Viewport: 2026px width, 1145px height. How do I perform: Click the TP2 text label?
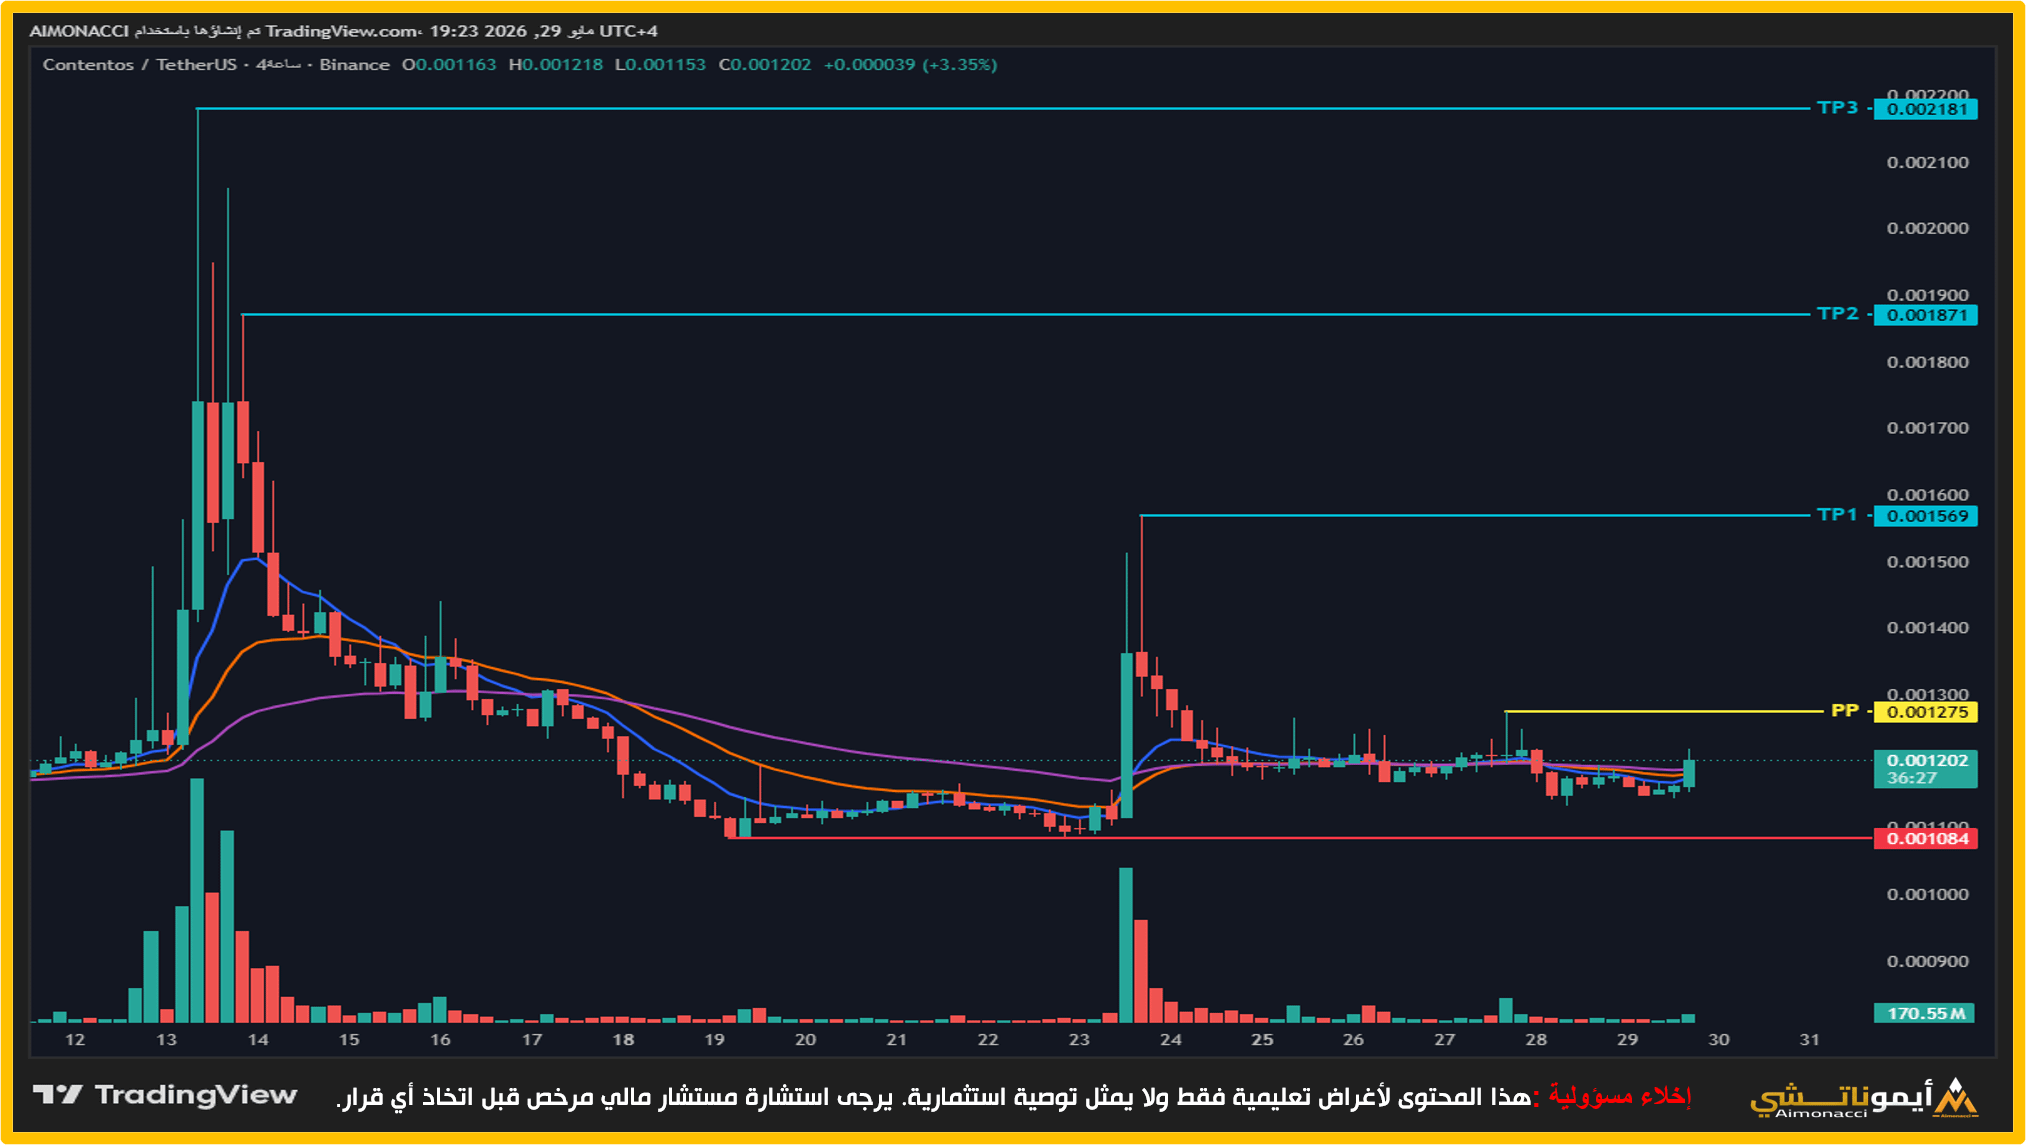1837,313
